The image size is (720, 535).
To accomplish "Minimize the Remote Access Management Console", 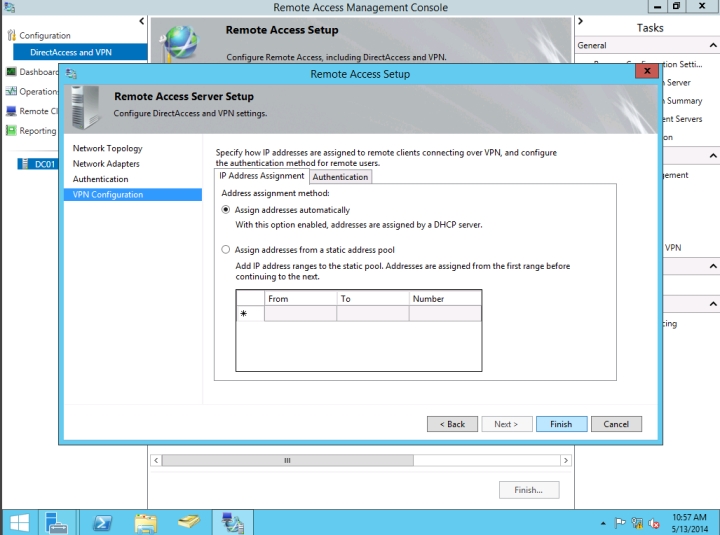I will tap(658, 6).
